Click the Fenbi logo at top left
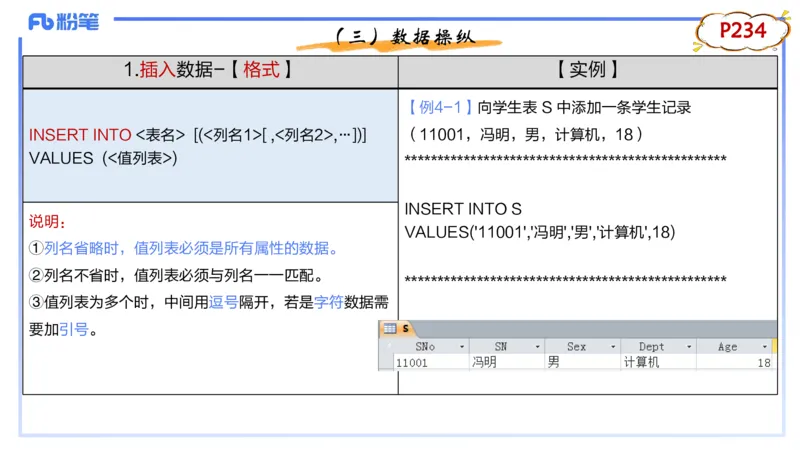The width and height of the screenshot is (800, 450). coord(63,22)
